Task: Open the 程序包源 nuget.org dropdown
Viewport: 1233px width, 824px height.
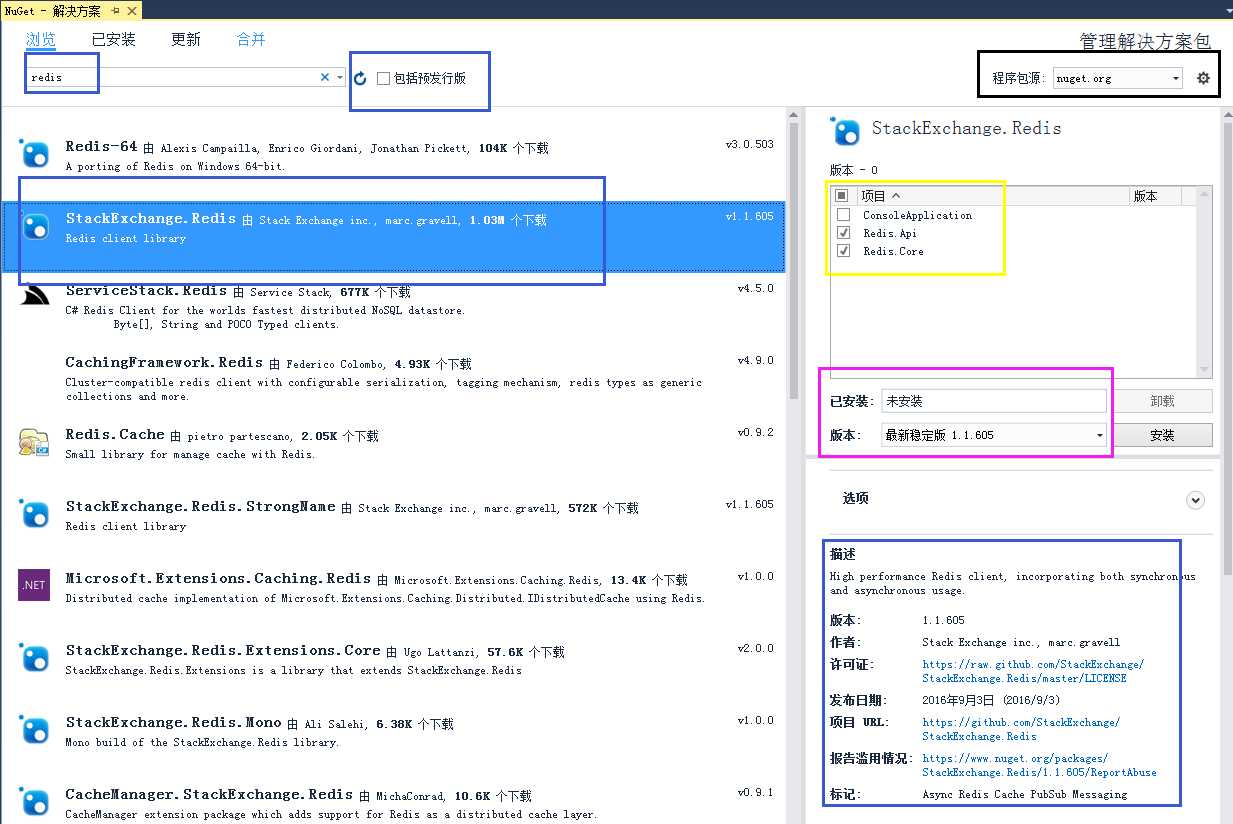Action: [x=1118, y=78]
